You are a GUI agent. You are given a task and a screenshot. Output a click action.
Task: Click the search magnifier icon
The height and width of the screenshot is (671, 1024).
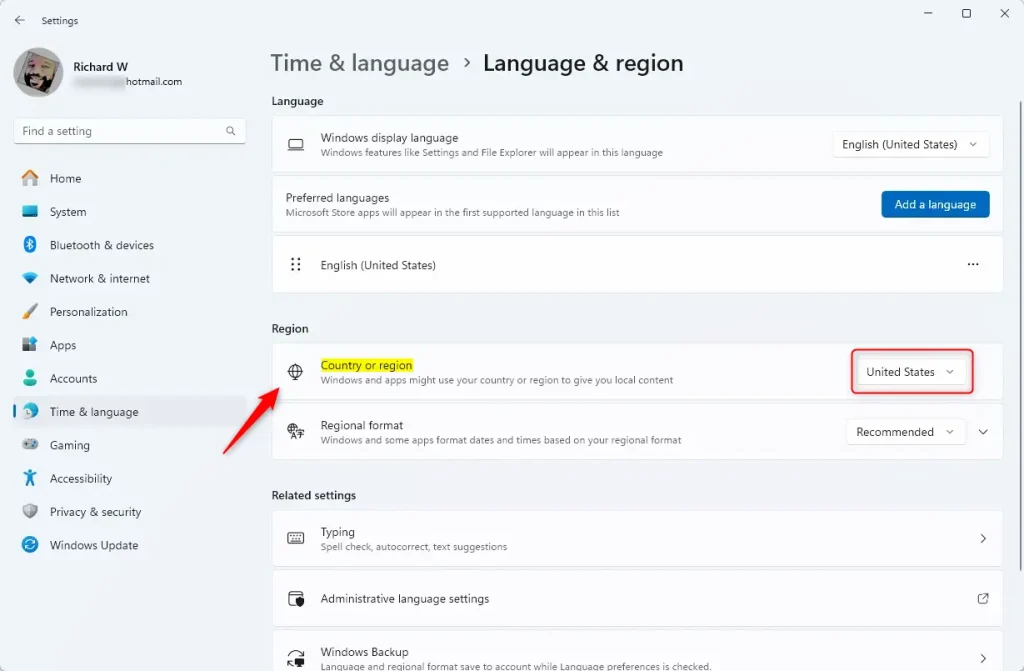click(x=231, y=131)
